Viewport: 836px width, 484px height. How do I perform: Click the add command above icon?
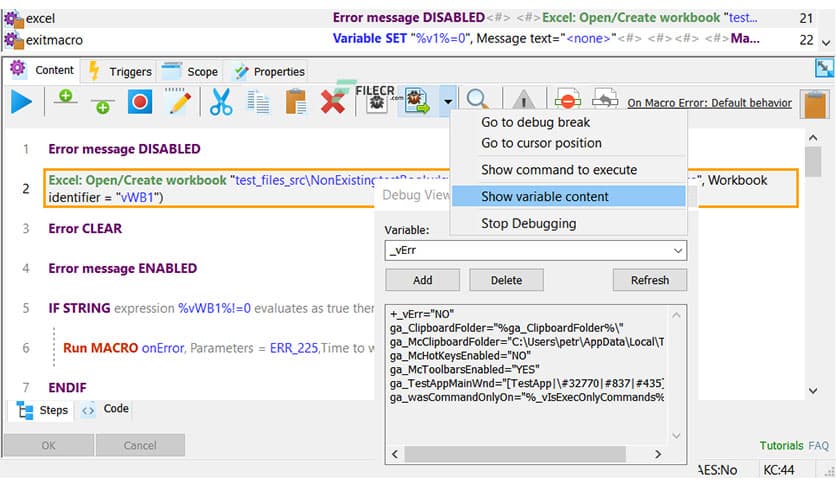tap(66, 98)
